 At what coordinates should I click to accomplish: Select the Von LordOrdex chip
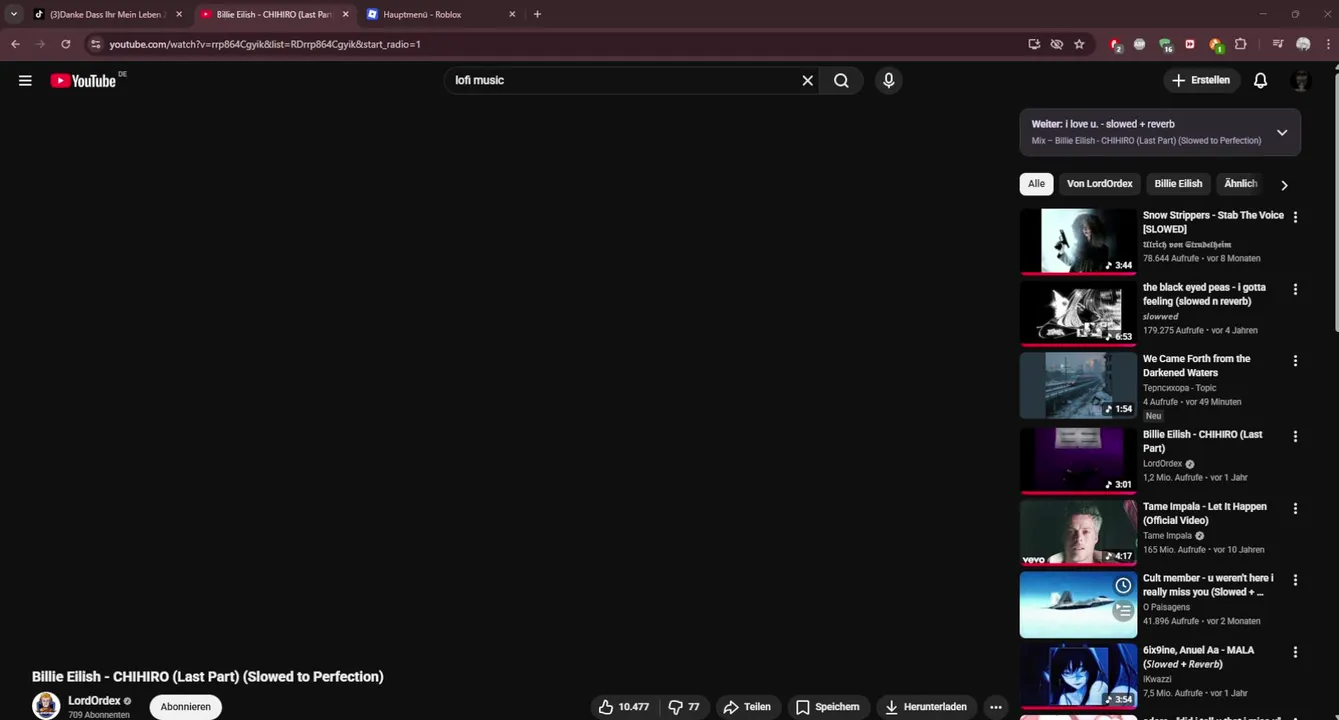point(1099,184)
